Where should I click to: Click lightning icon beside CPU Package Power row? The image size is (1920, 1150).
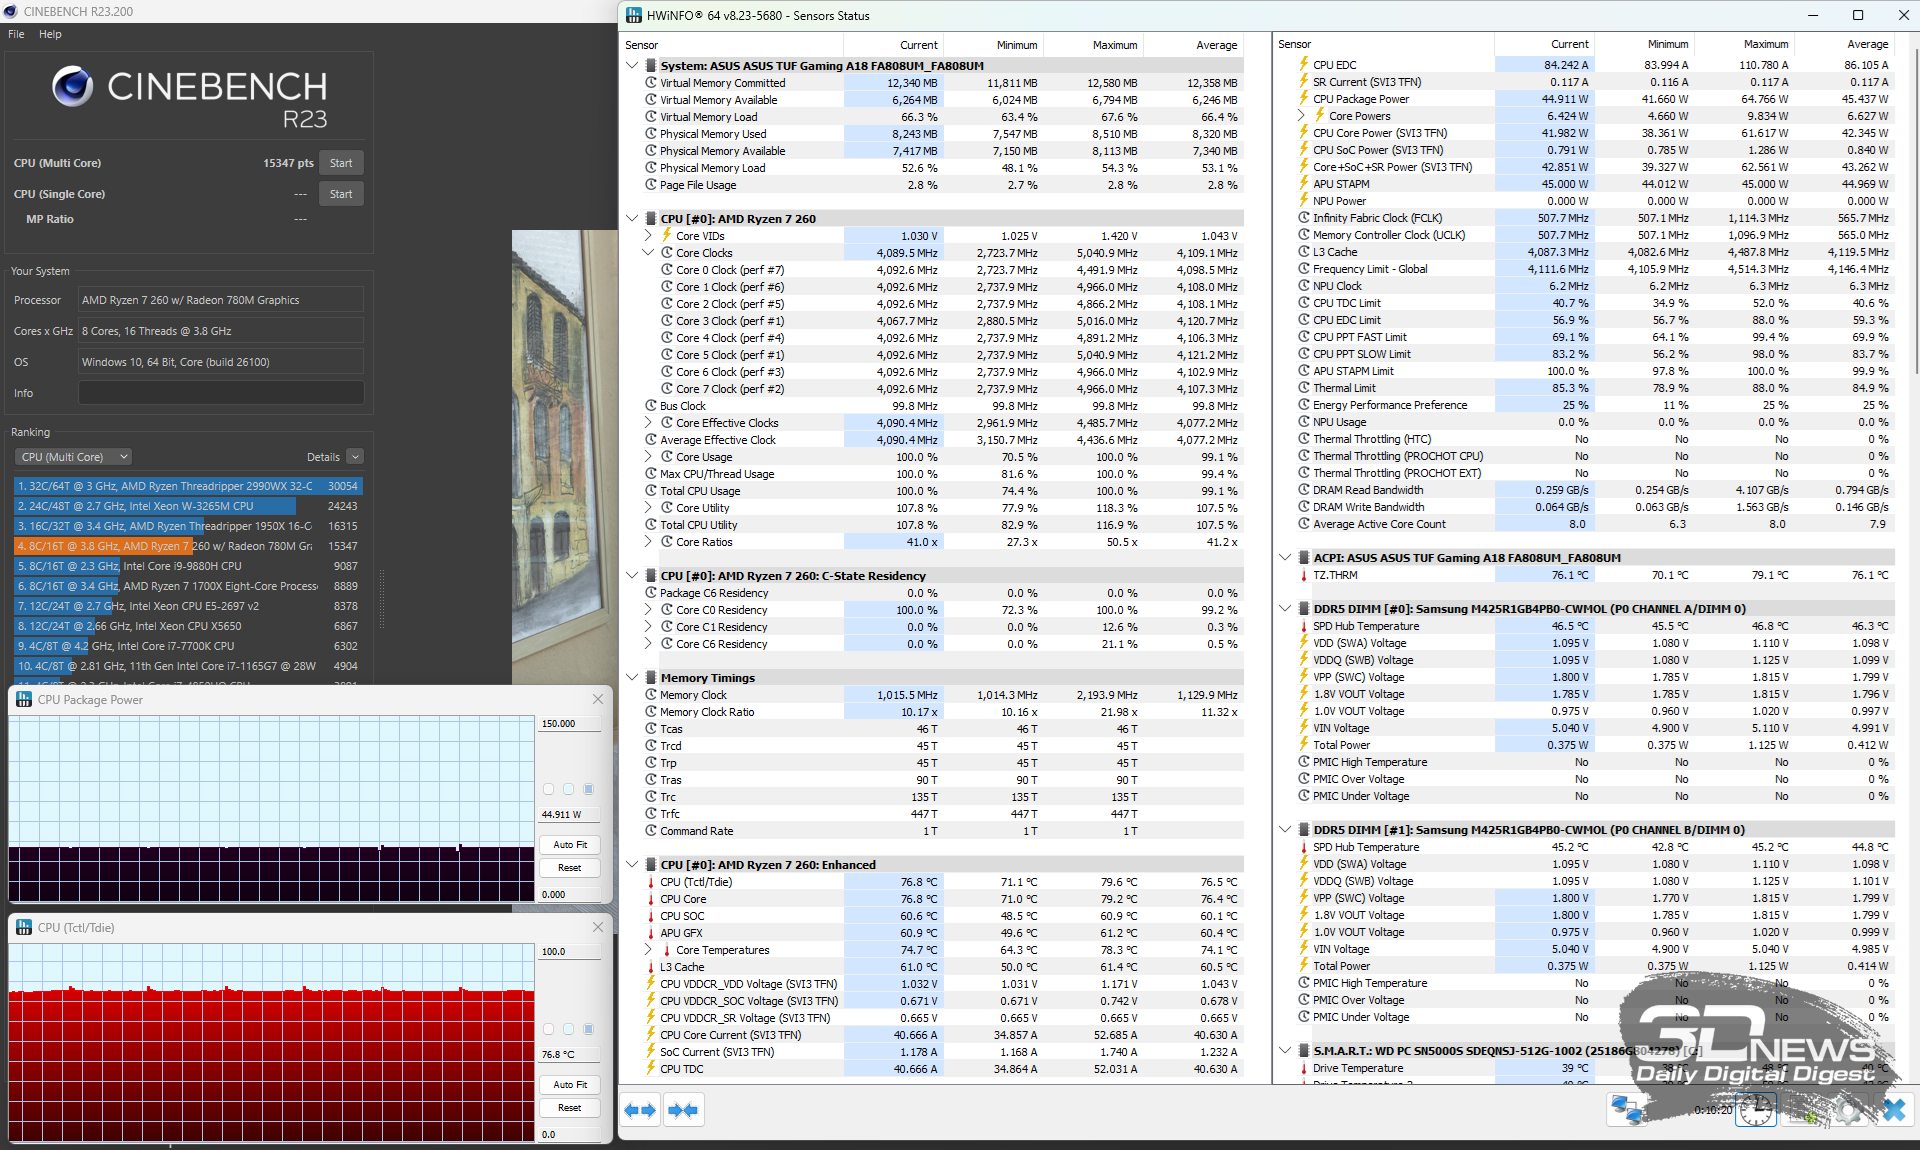tap(1304, 99)
